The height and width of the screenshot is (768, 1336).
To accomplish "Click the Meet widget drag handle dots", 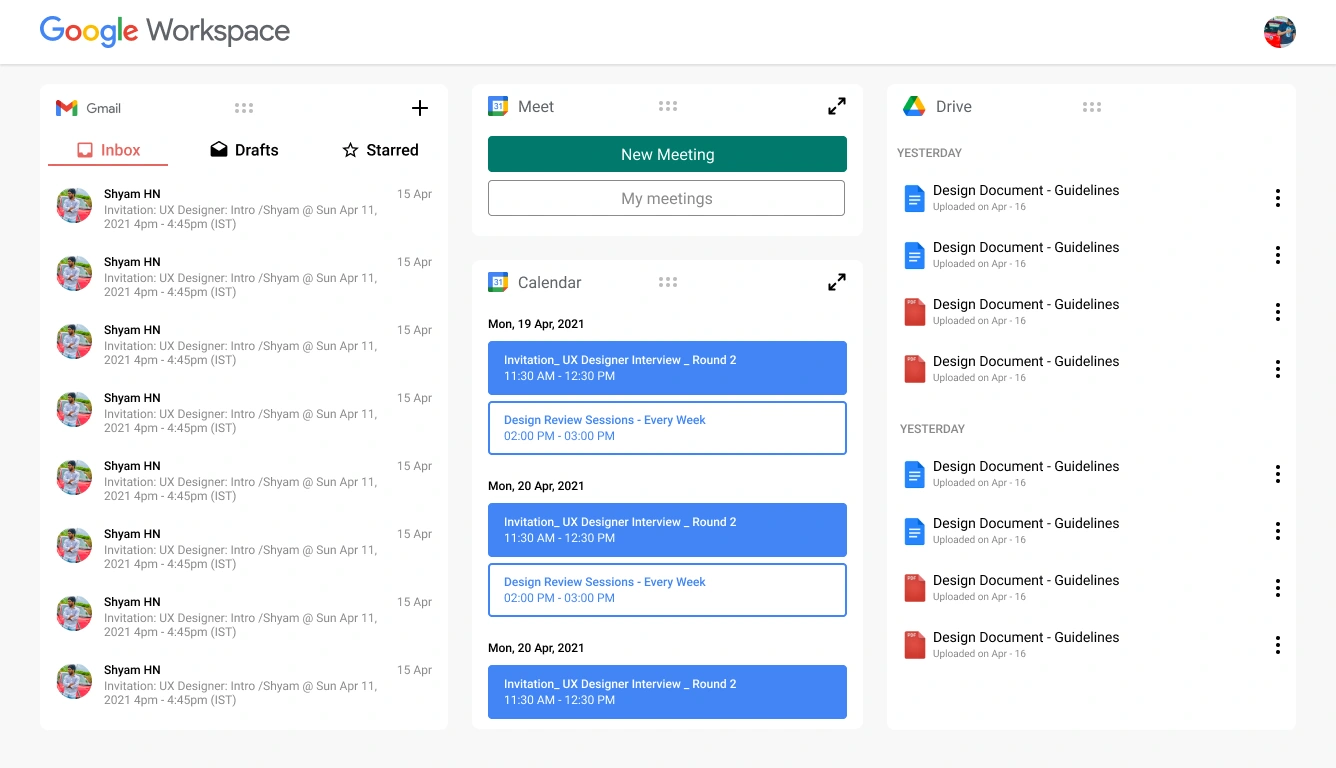I will [668, 106].
